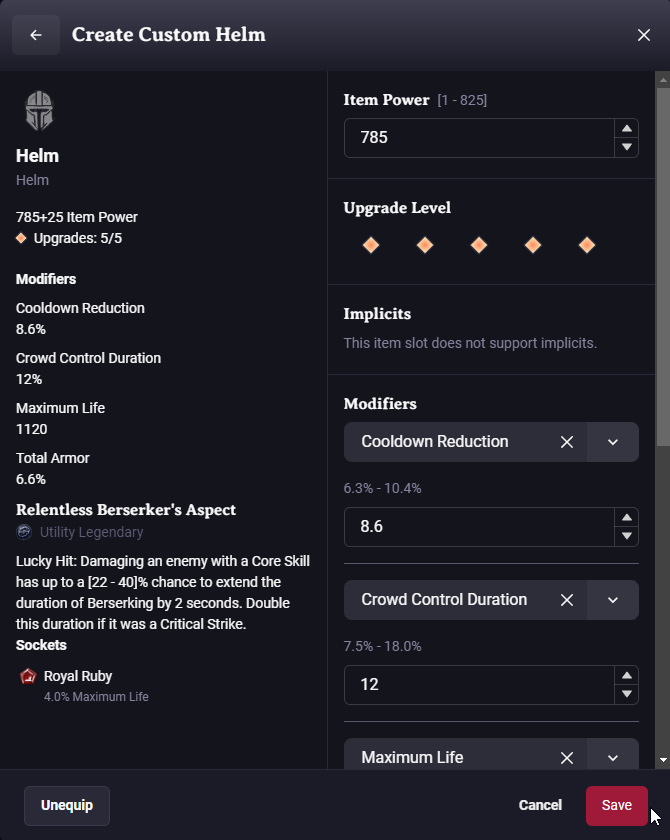Image resolution: width=670 pixels, height=840 pixels.
Task: Set upgrade level to first diamond
Action: point(371,245)
